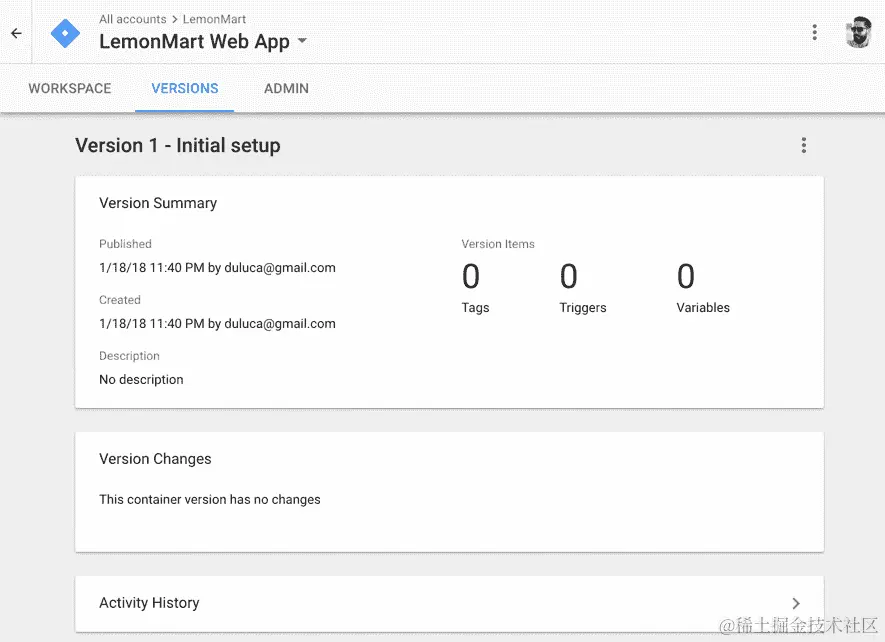Open the LemonMart breadcrumb link
The height and width of the screenshot is (642, 885).
click(214, 19)
